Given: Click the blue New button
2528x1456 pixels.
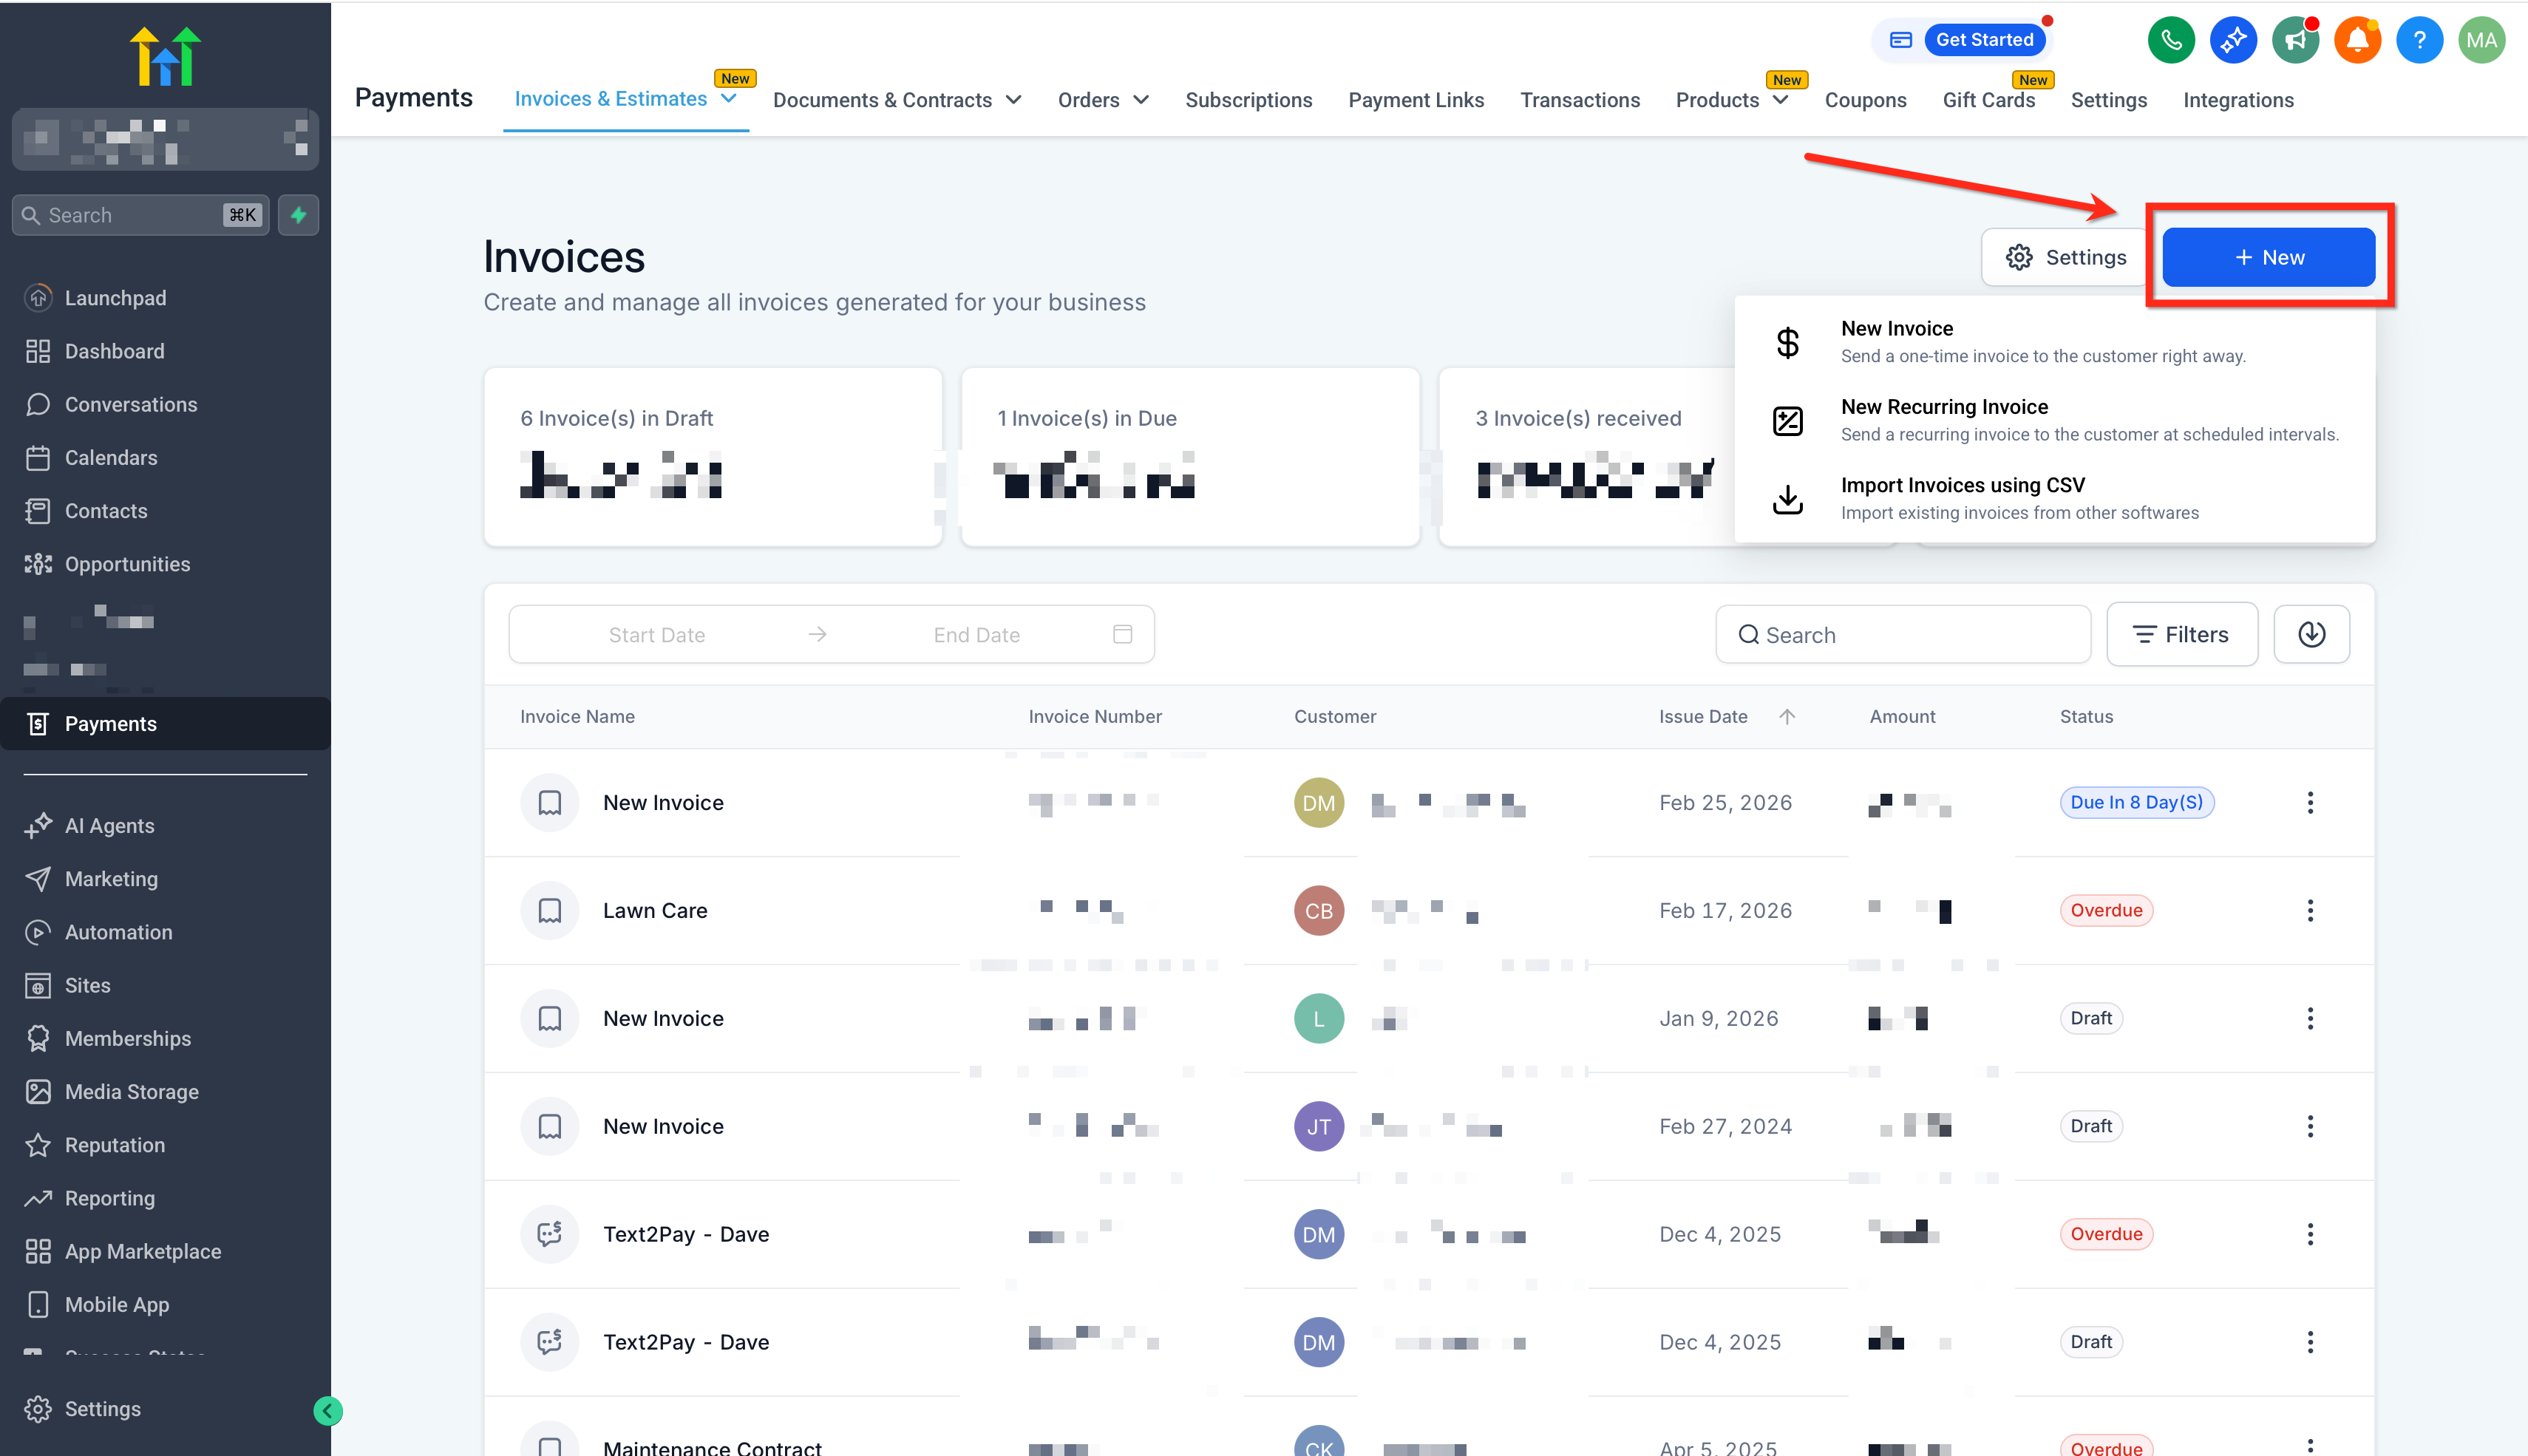Looking at the screenshot, I should tap(2268, 257).
